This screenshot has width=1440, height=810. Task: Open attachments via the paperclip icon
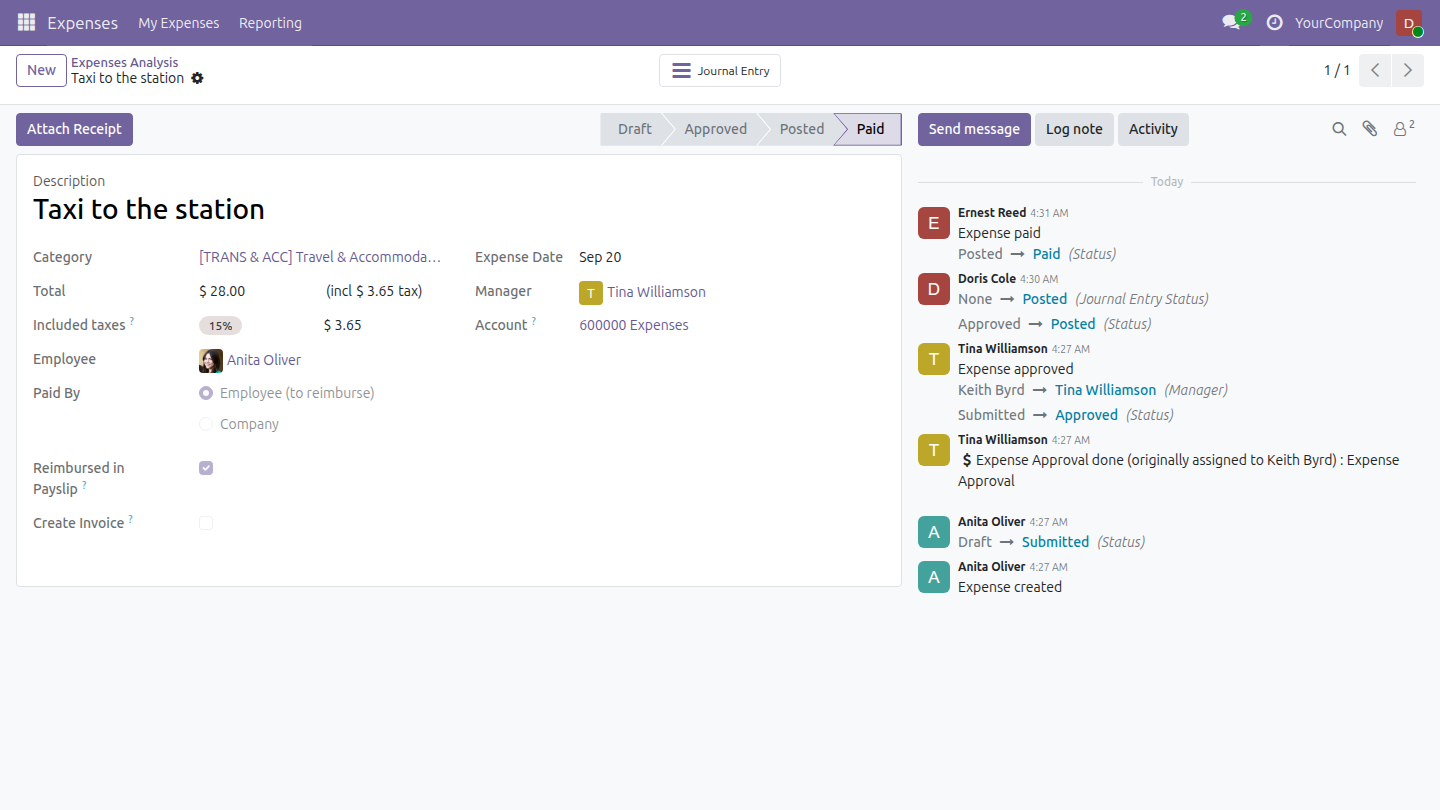[1370, 129]
